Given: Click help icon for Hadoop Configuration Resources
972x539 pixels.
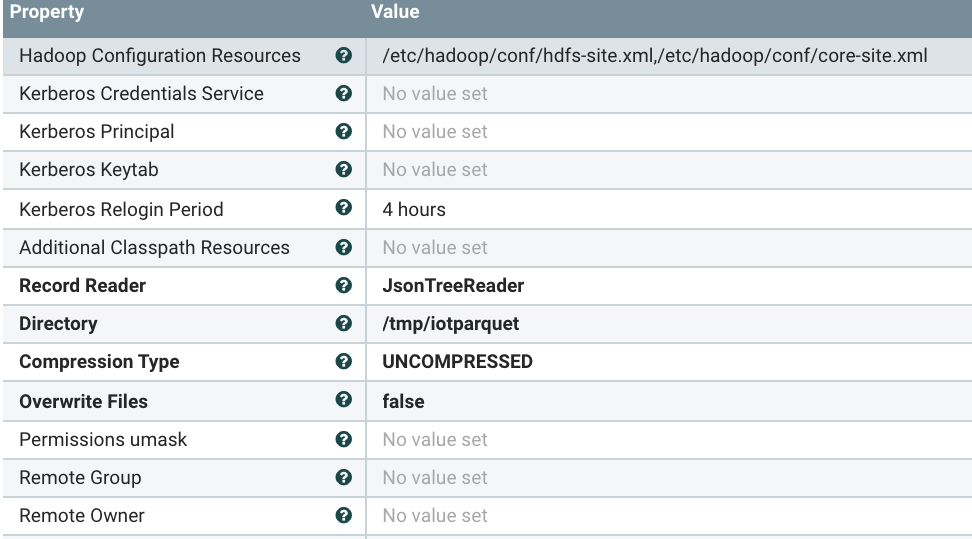Looking at the screenshot, I should 343,56.
